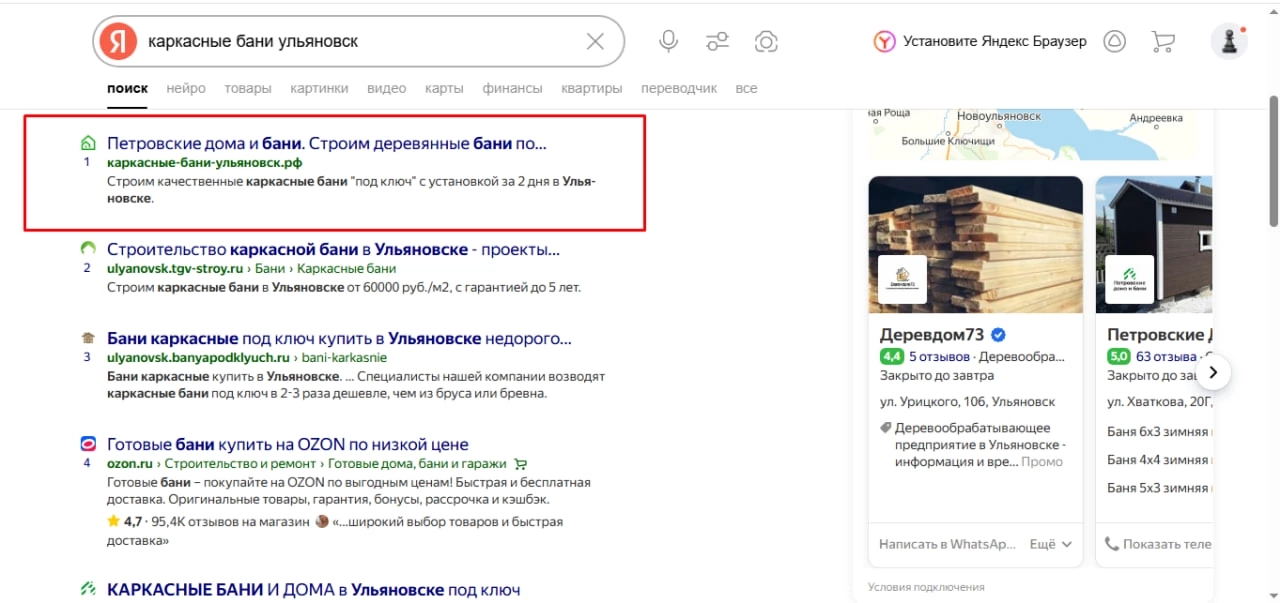Screen dimensions: 1280x603
Task: Click the search query input field
Action: tap(360, 41)
